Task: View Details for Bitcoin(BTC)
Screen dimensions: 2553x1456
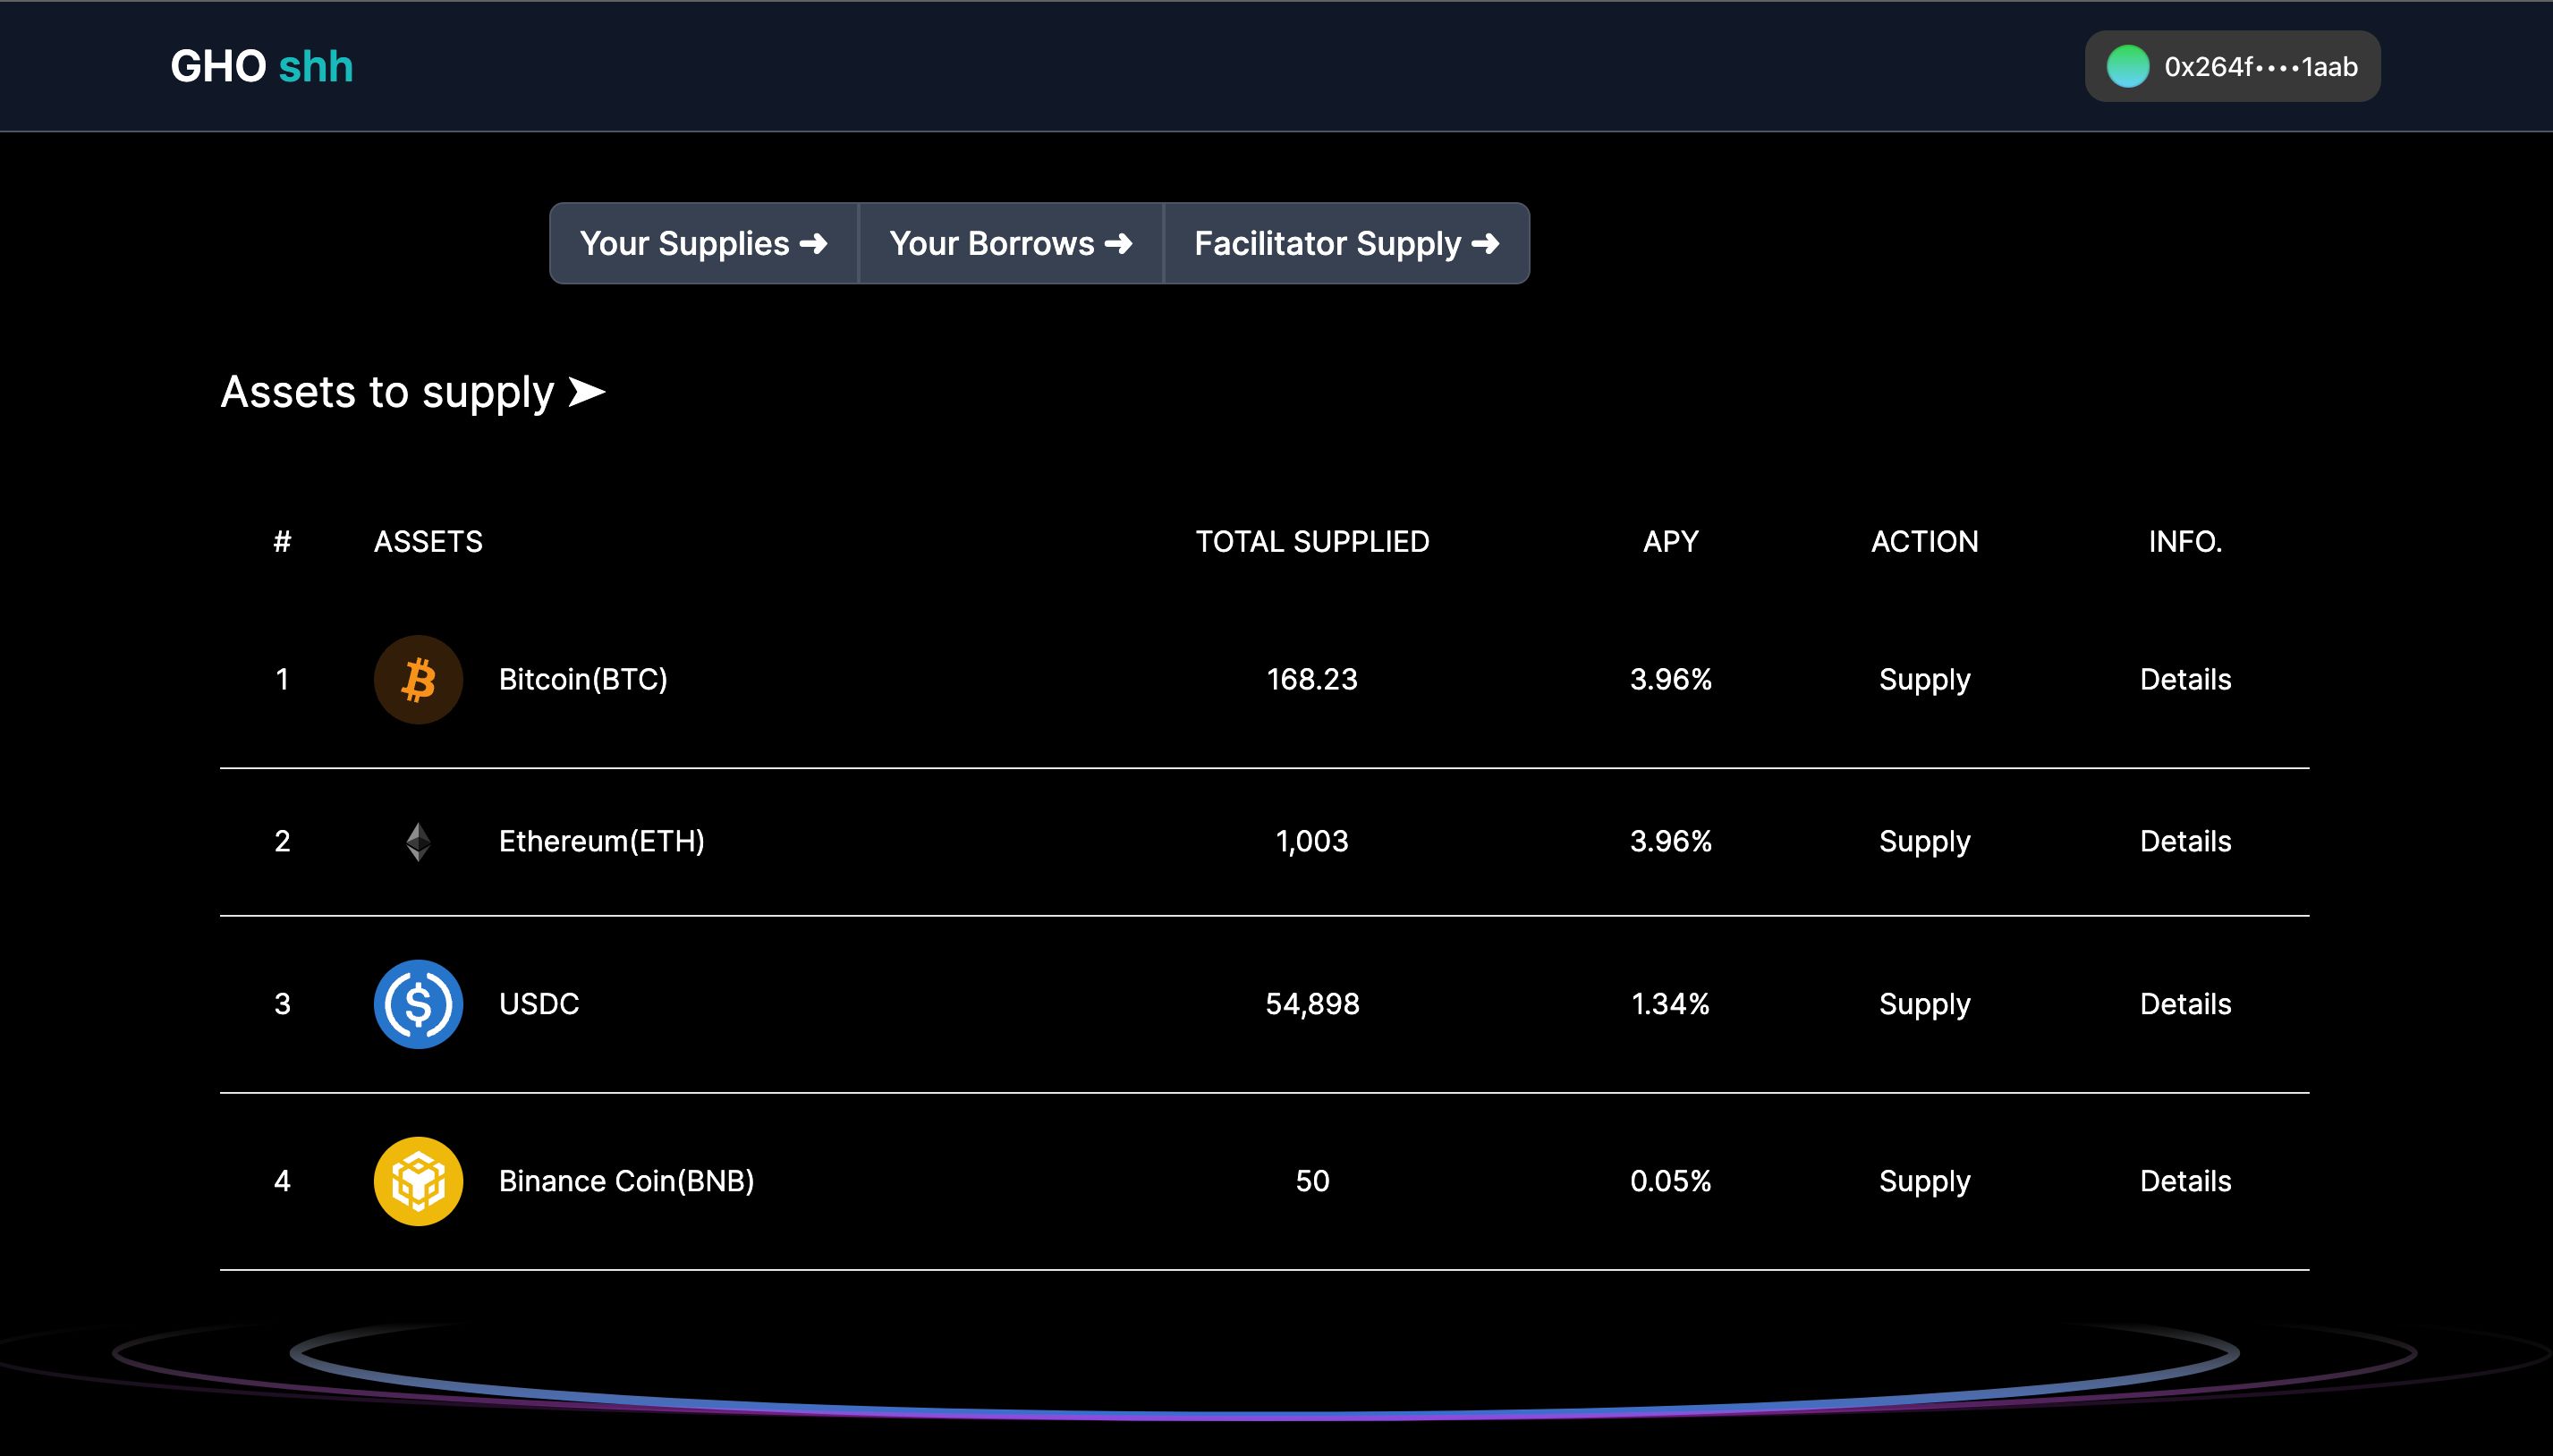Action: [2185, 680]
